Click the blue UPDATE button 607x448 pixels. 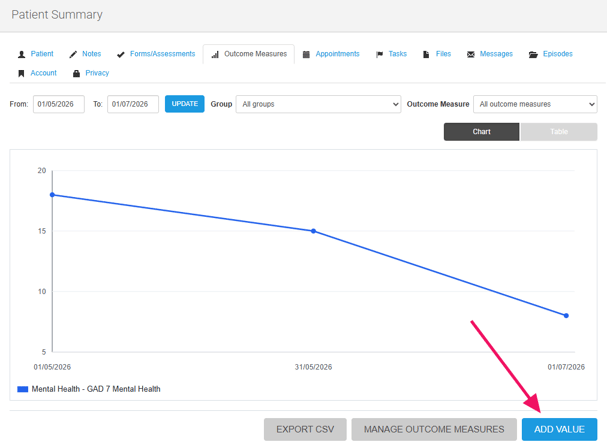[185, 104]
